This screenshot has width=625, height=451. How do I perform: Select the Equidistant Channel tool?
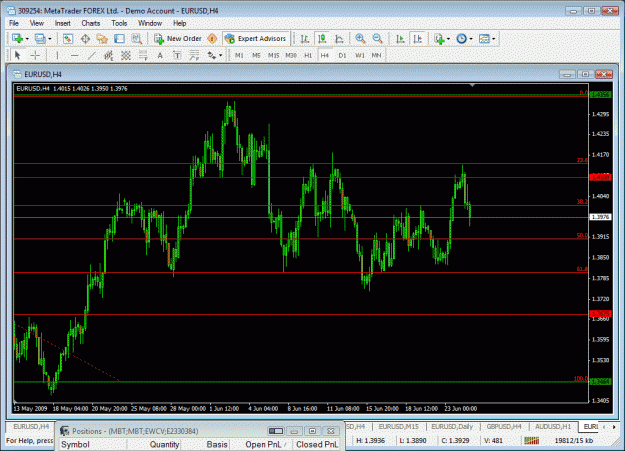pyautogui.click(x=108, y=55)
